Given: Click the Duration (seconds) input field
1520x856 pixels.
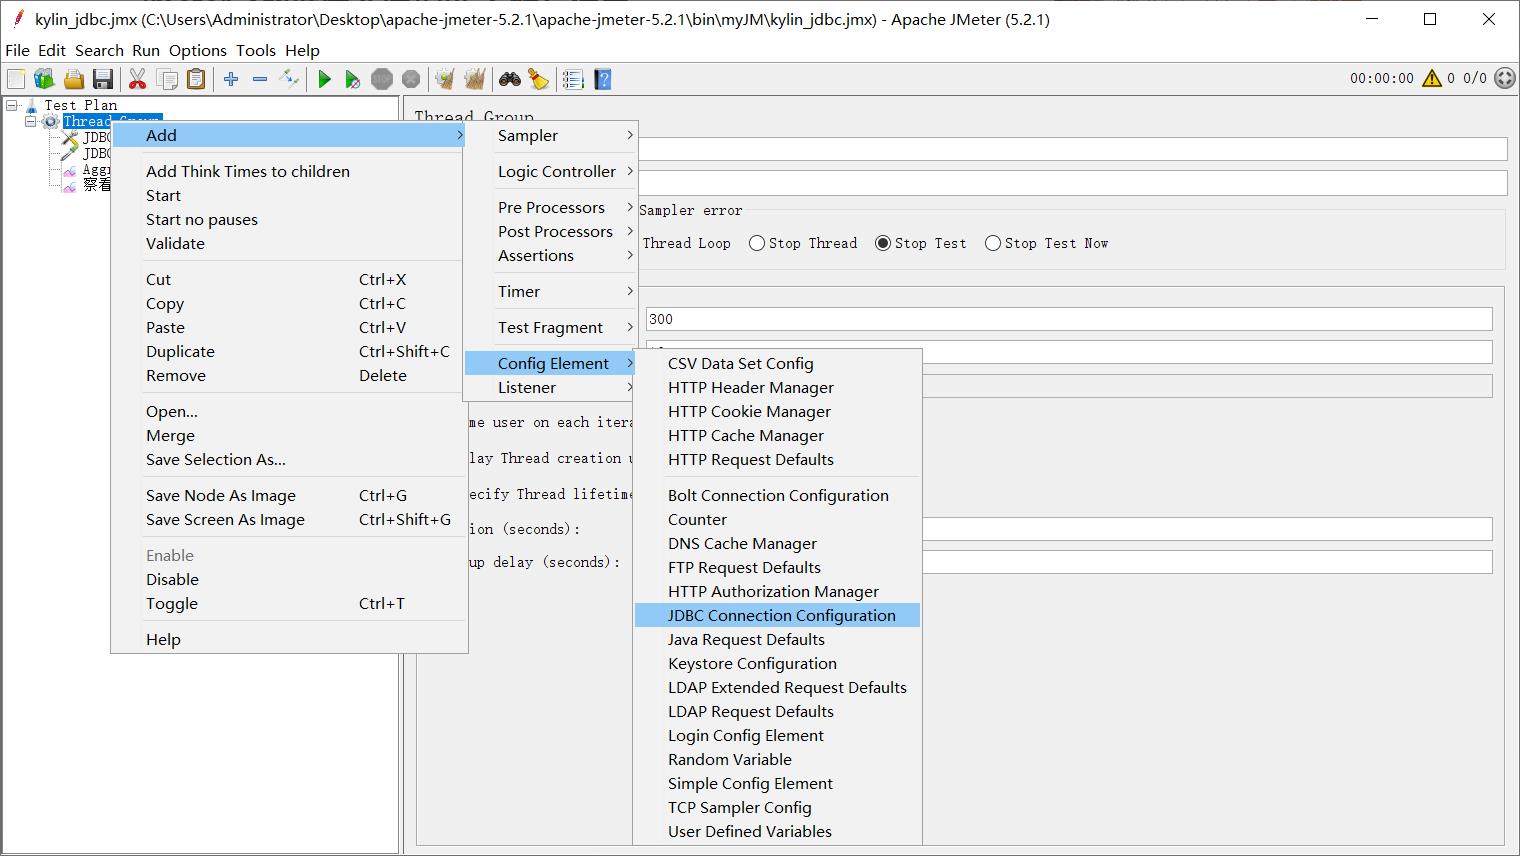Looking at the screenshot, I should pos(1207,529).
